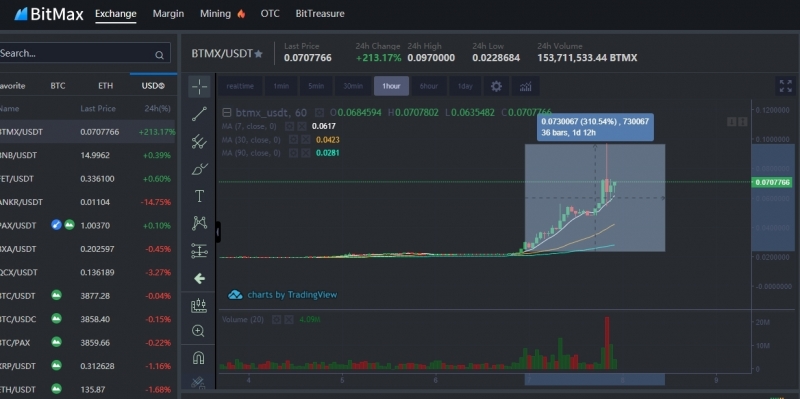The width and height of the screenshot is (800, 399).
Task: Click the search magnifier icon
Action: (159, 55)
